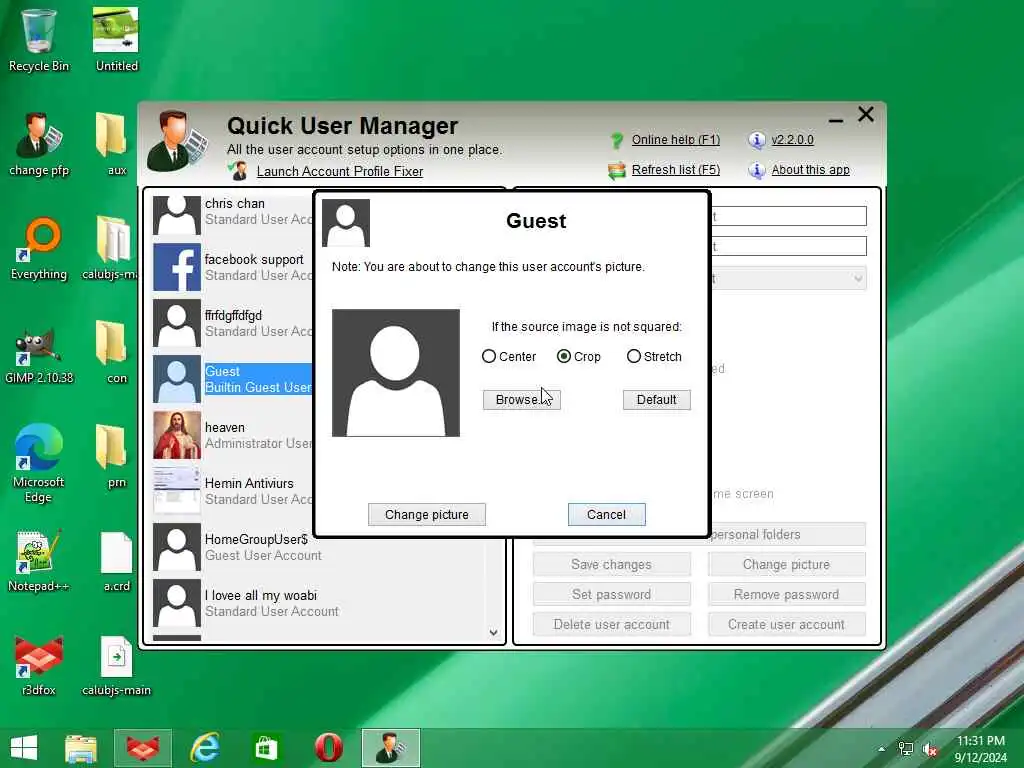Select the ffrfdgffdfgd user avatar
Image resolution: width=1024 pixels, height=768 pixels.
pos(176,323)
